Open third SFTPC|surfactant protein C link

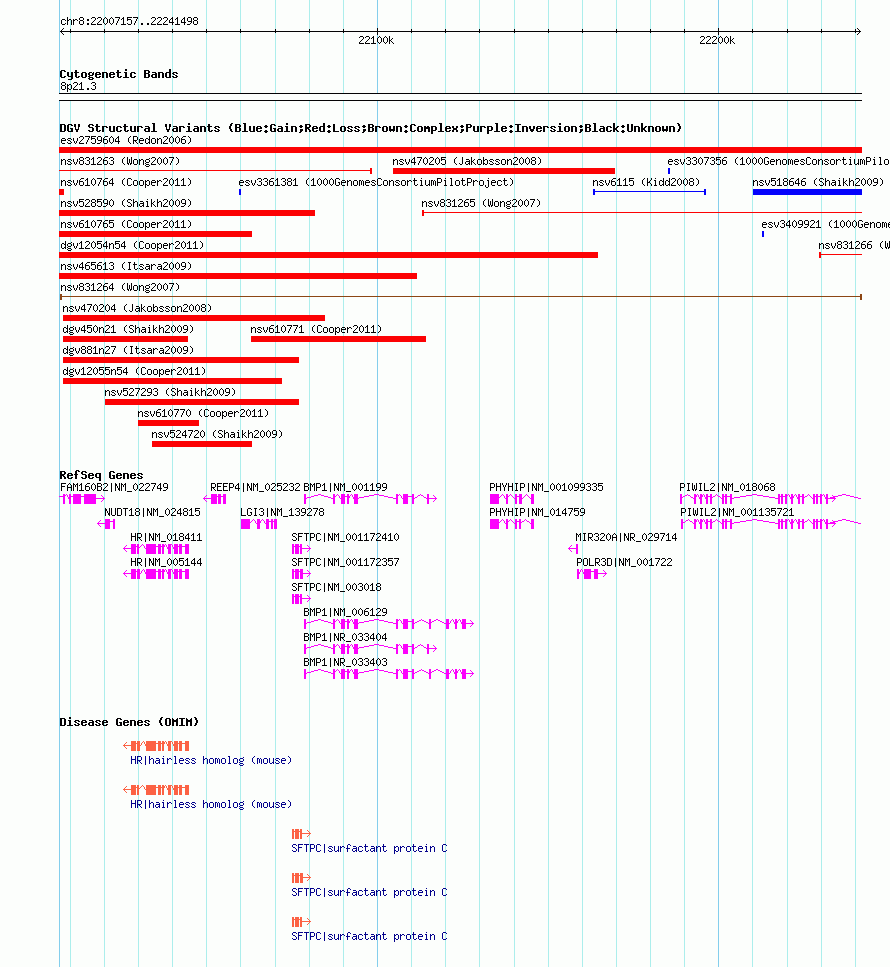point(369,936)
